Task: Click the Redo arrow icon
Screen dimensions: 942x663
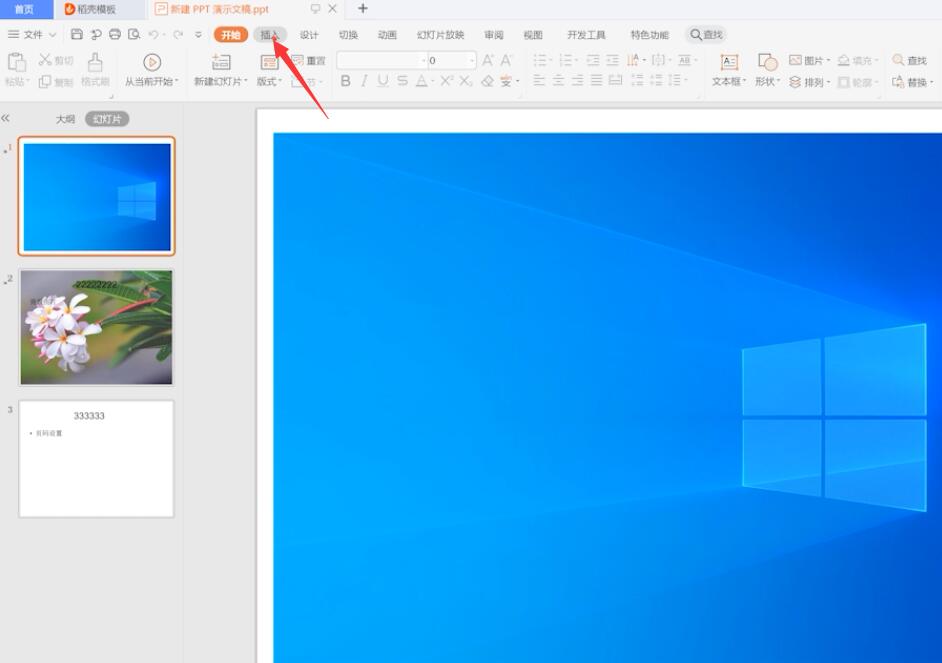Action: [178, 35]
